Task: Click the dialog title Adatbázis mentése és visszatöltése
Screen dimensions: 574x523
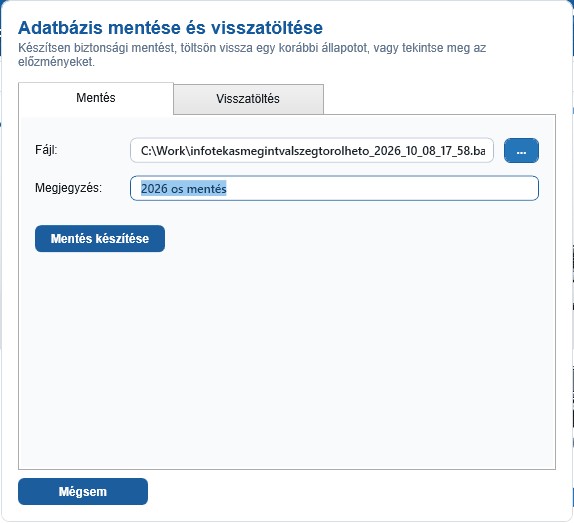Action: pyautogui.click(x=171, y=28)
